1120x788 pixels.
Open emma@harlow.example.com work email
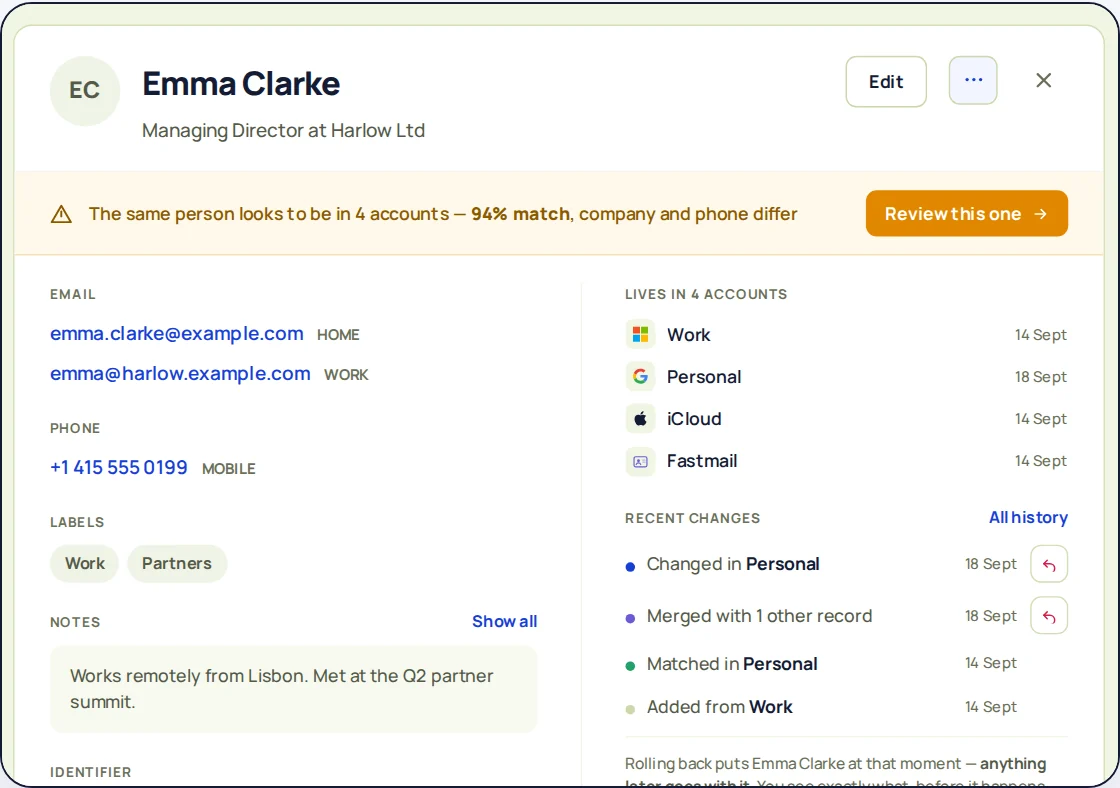pyautogui.click(x=180, y=374)
